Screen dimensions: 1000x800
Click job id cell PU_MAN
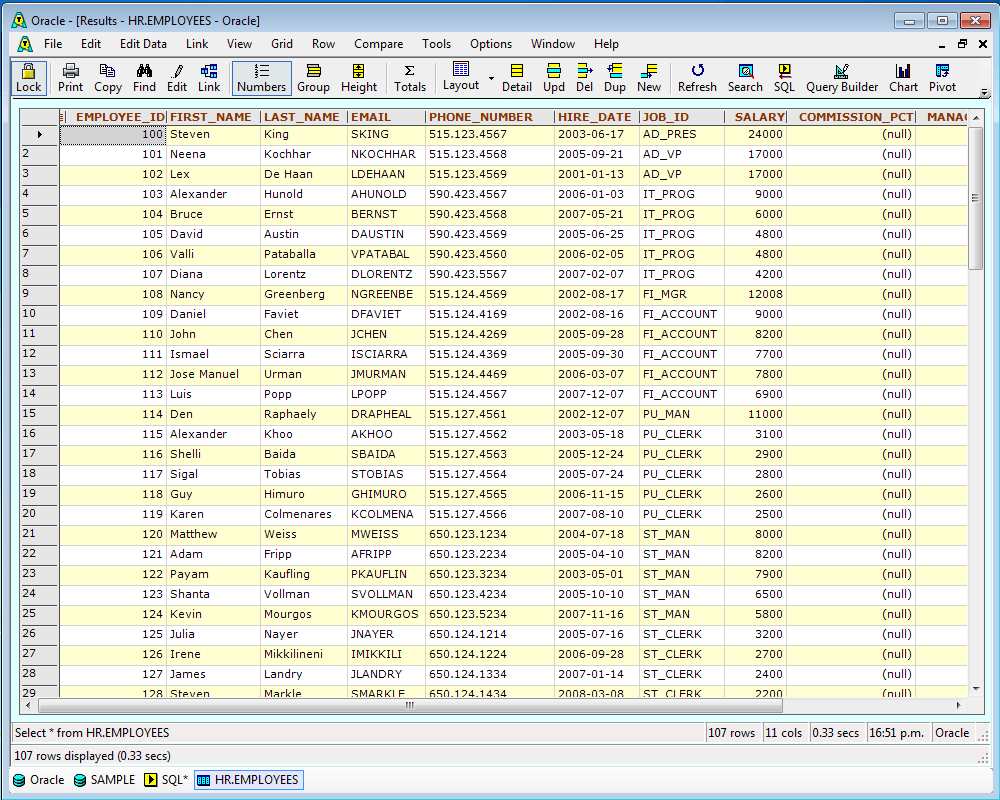click(x=681, y=414)
